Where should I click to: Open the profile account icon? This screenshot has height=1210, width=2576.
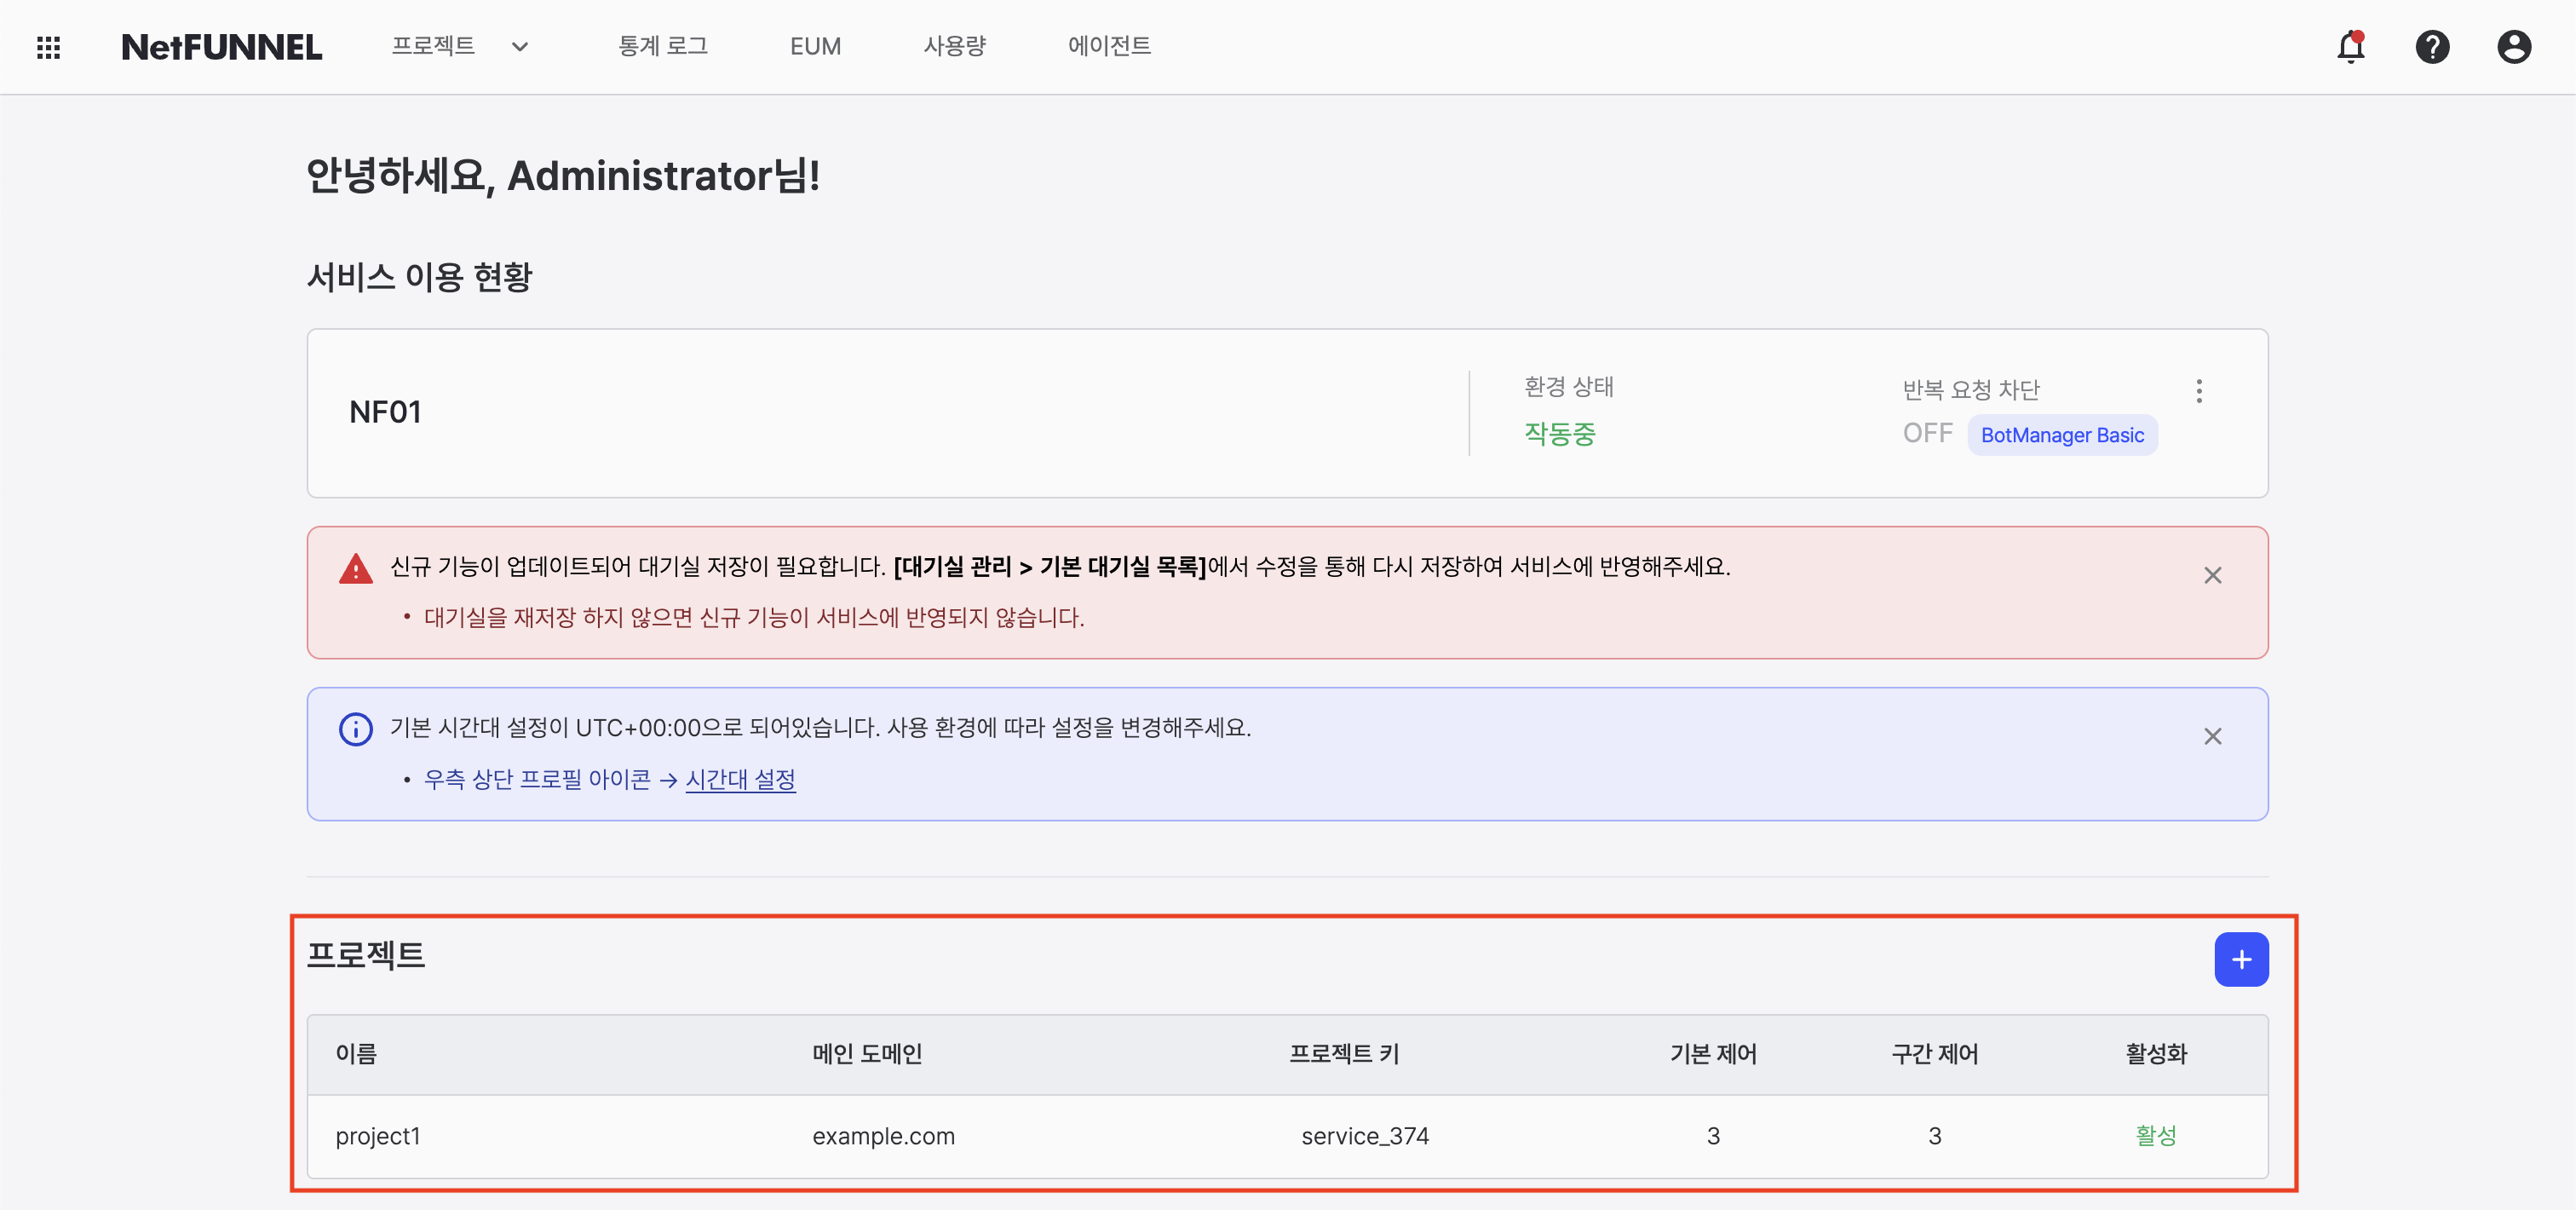point(2515,47)
